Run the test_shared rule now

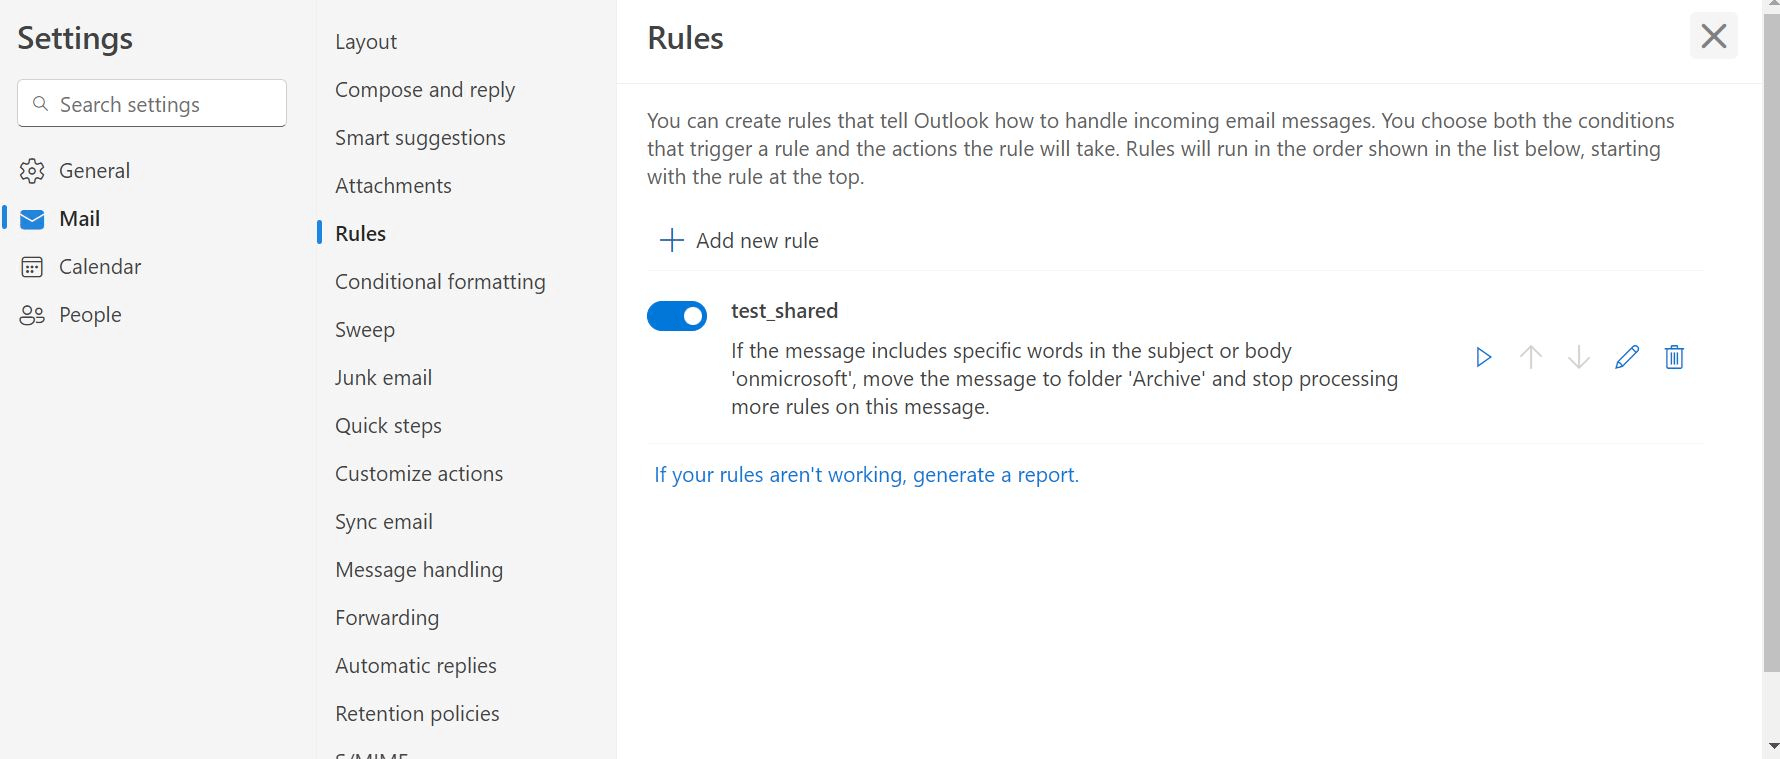point(1483,357)
